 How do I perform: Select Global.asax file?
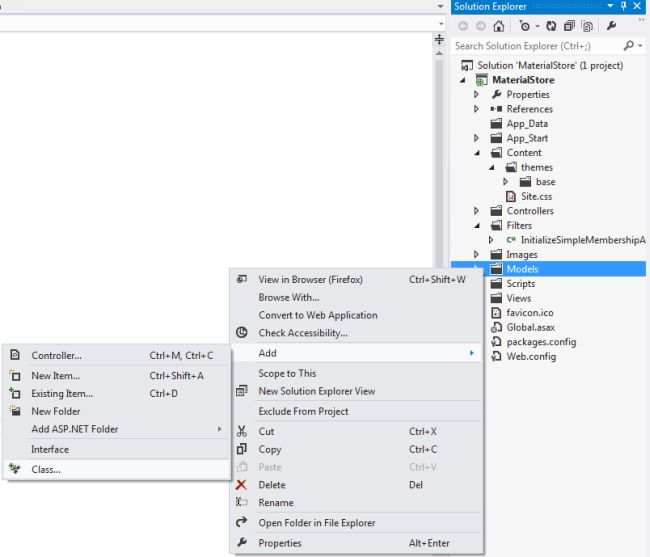coord(531,327)
